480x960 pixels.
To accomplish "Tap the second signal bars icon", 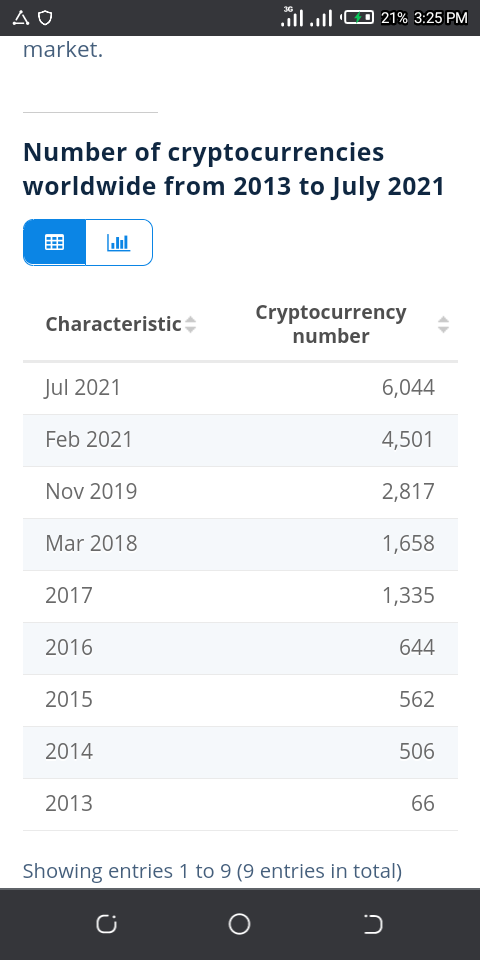I will pos(321,18).
